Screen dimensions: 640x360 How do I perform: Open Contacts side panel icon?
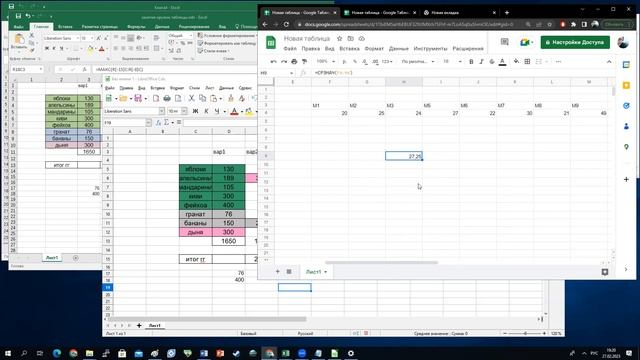click(x=626, y=127)
